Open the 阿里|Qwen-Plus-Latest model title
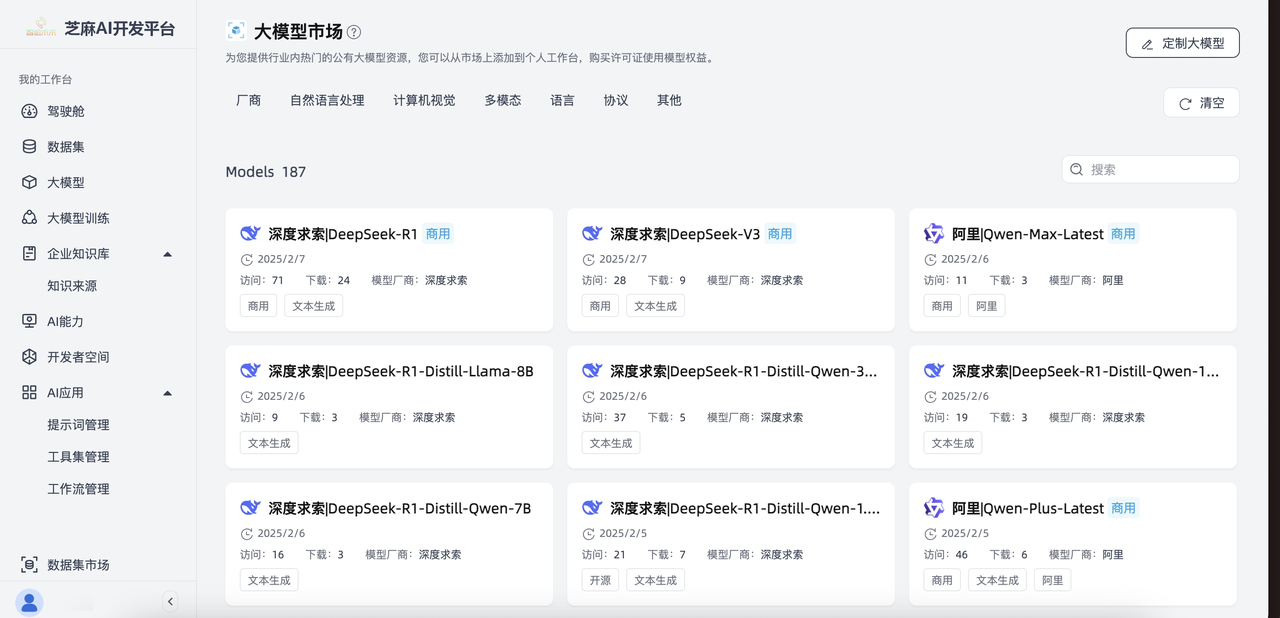This screenshot has height=618, width=1280. tap(1028, 508)
